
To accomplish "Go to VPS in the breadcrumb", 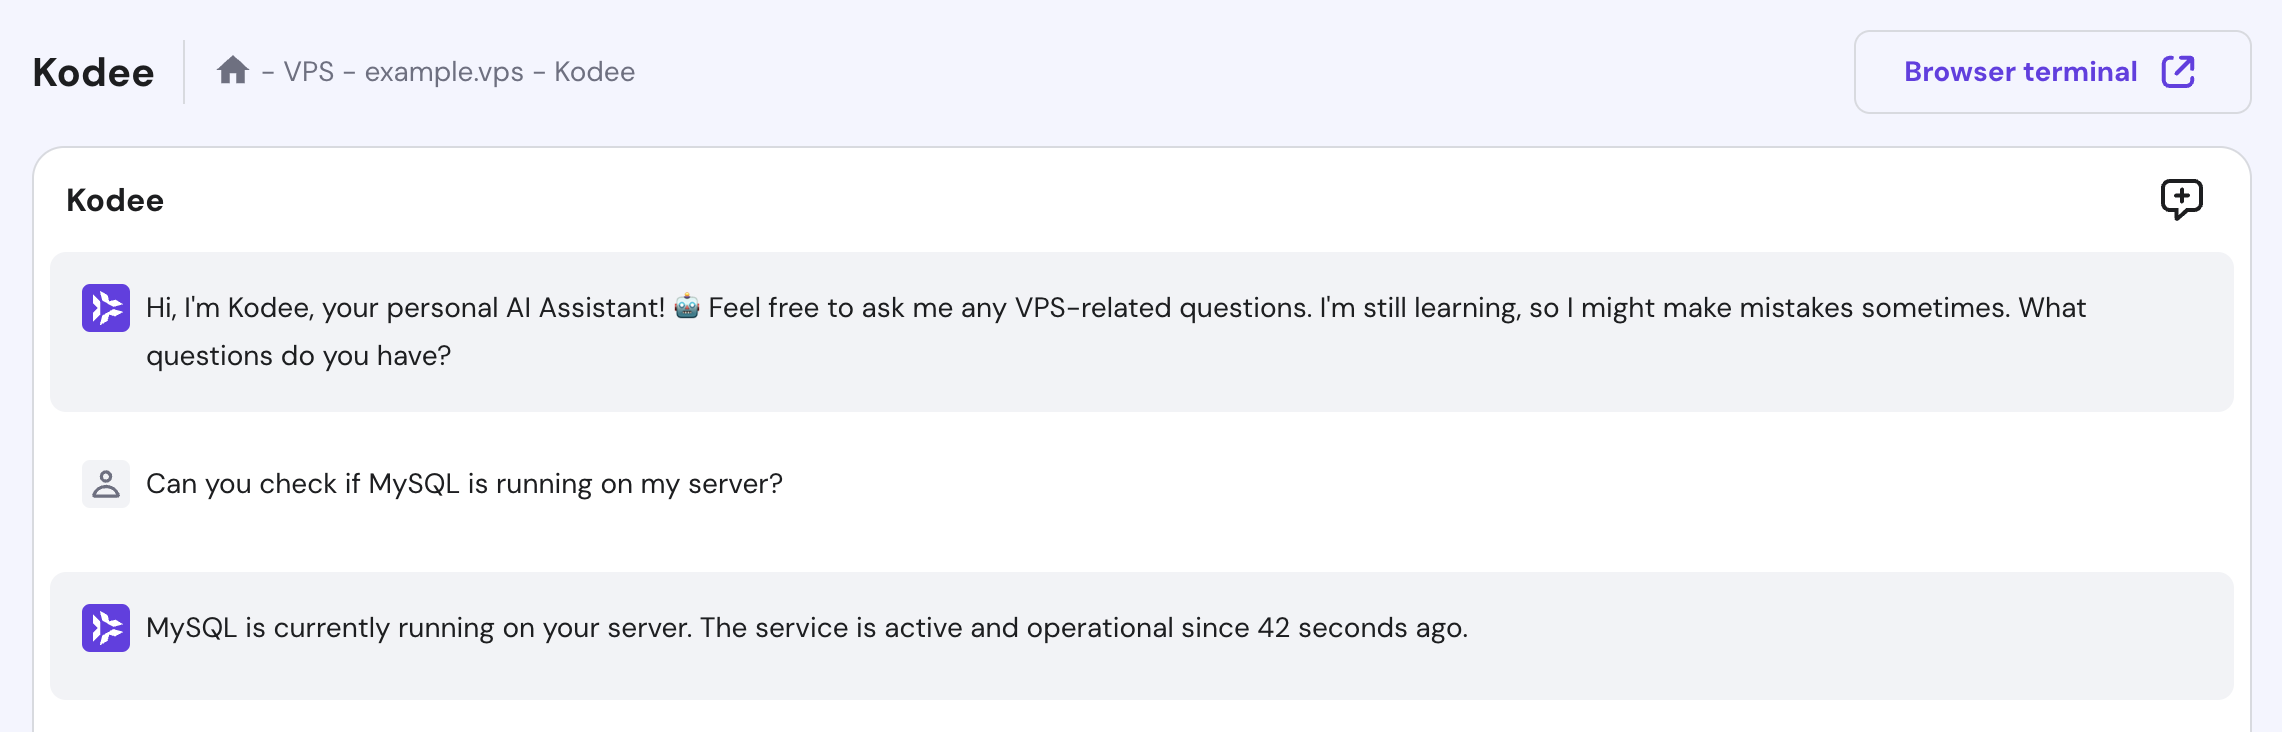I will (x=308, y=72).
